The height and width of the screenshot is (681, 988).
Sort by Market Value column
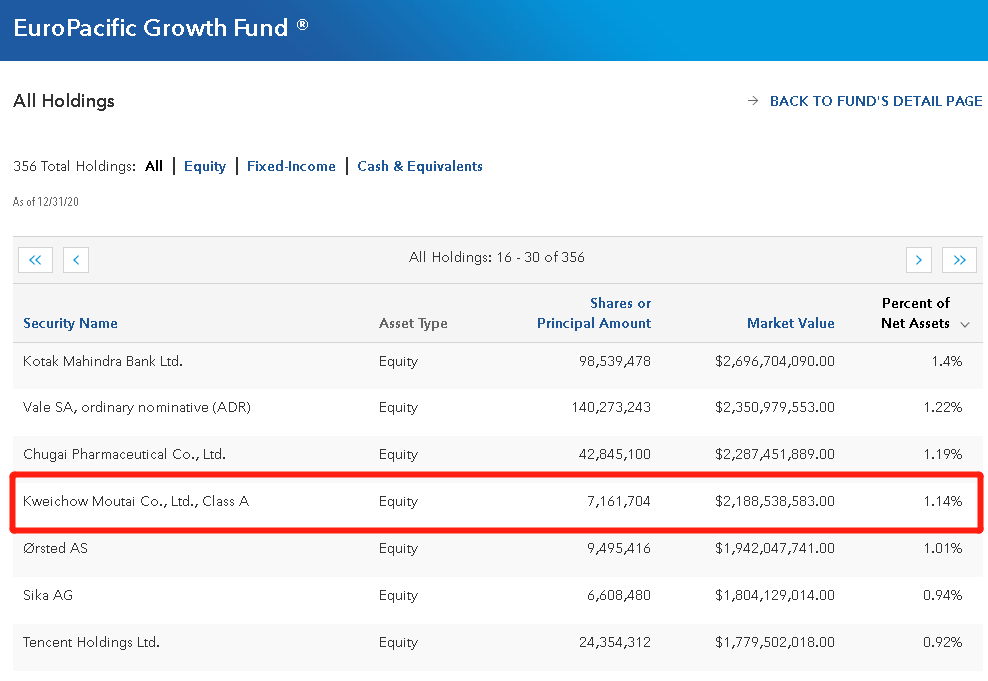click(x=790, y=323)
